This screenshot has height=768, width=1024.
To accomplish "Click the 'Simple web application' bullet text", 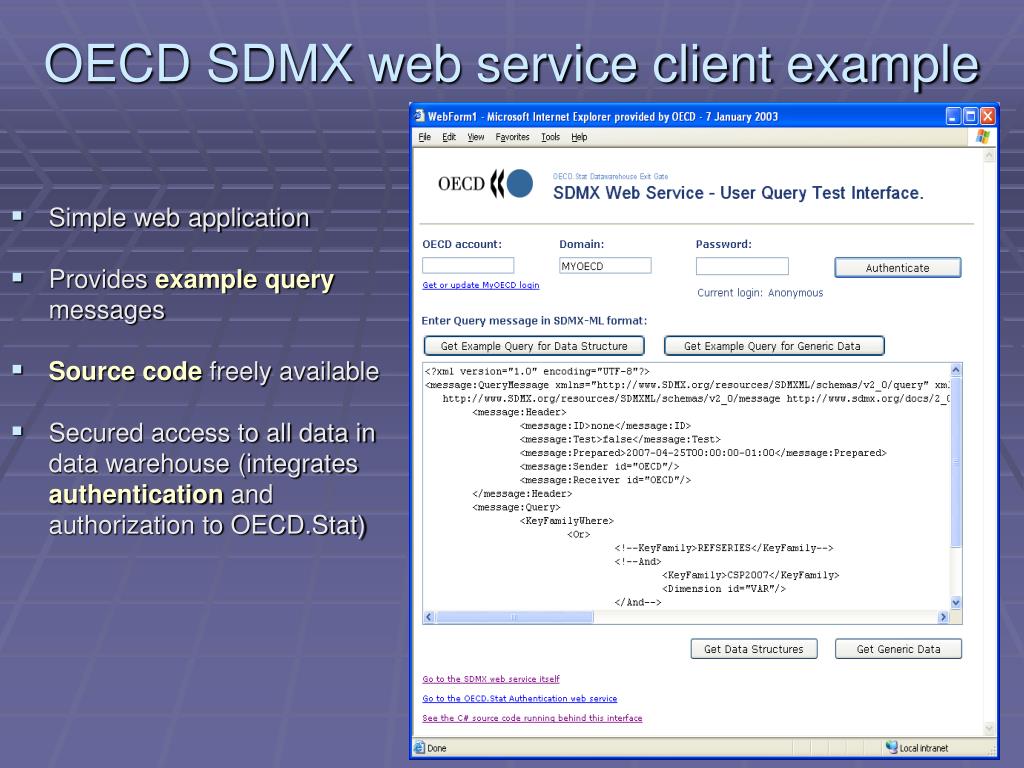I will point(179,218).
